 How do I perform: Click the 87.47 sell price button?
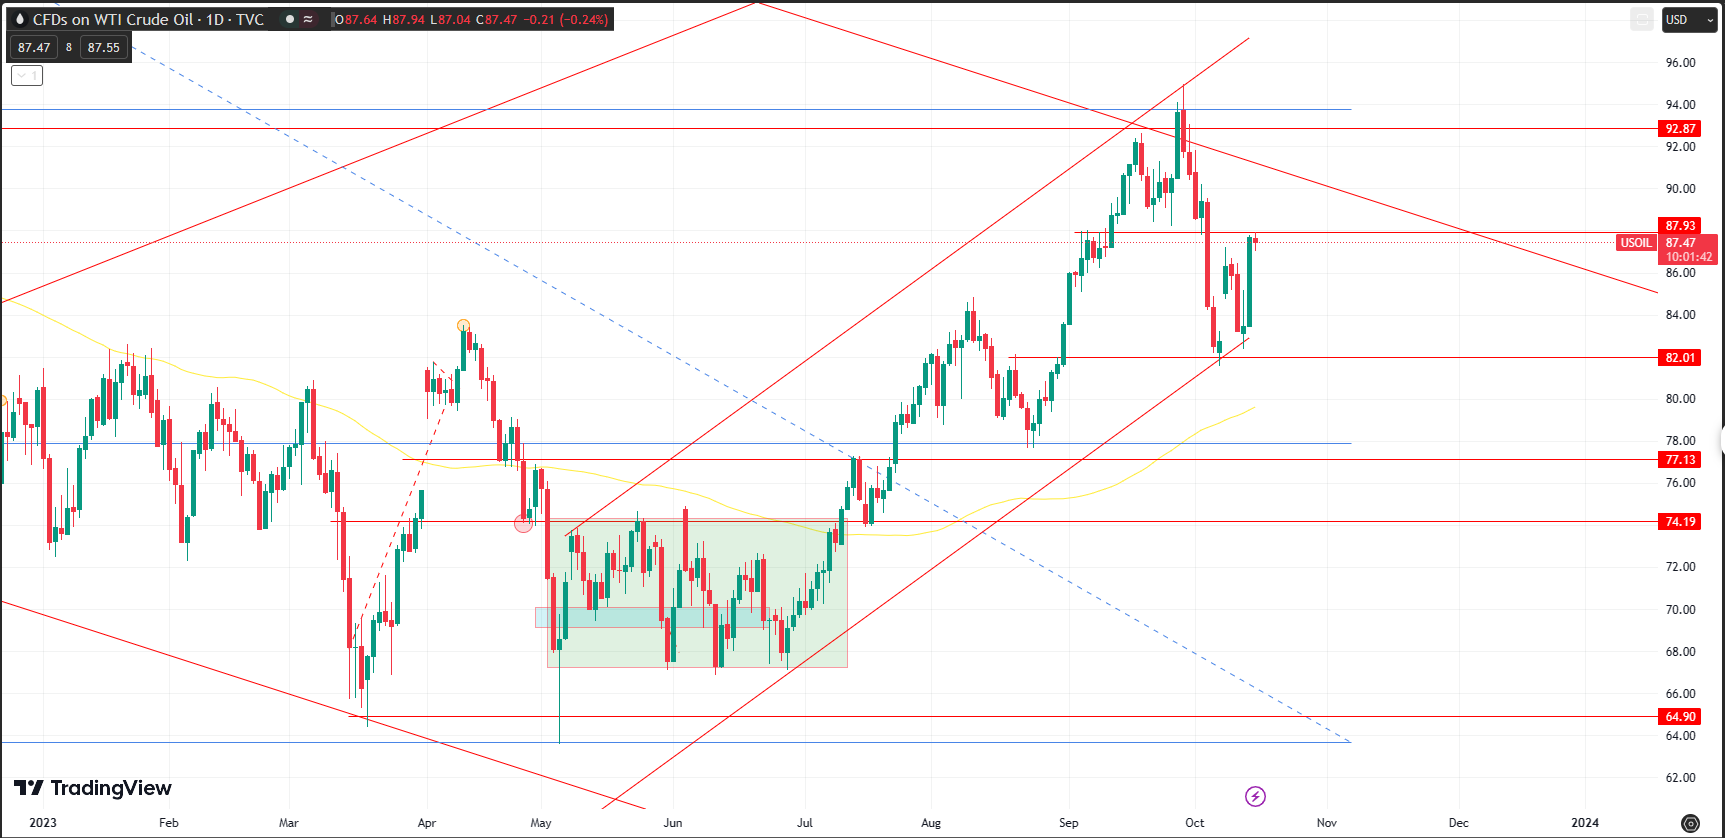[x=34, y=47]
